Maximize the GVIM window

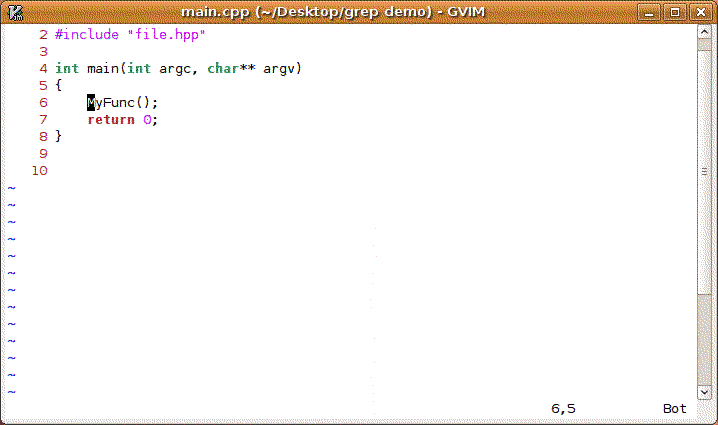click(675, 12)
